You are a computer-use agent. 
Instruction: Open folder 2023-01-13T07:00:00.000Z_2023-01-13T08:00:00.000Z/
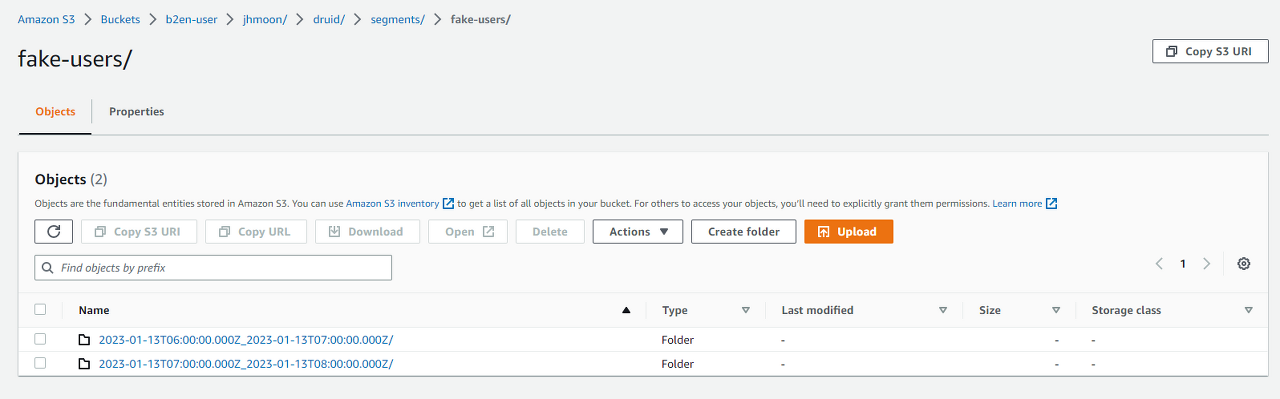coord(246,364)
